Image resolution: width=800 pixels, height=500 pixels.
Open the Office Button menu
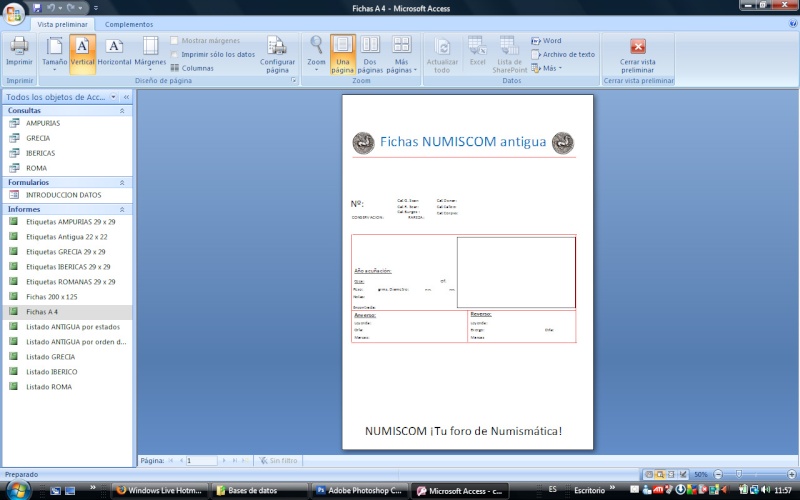click(13, 13)
